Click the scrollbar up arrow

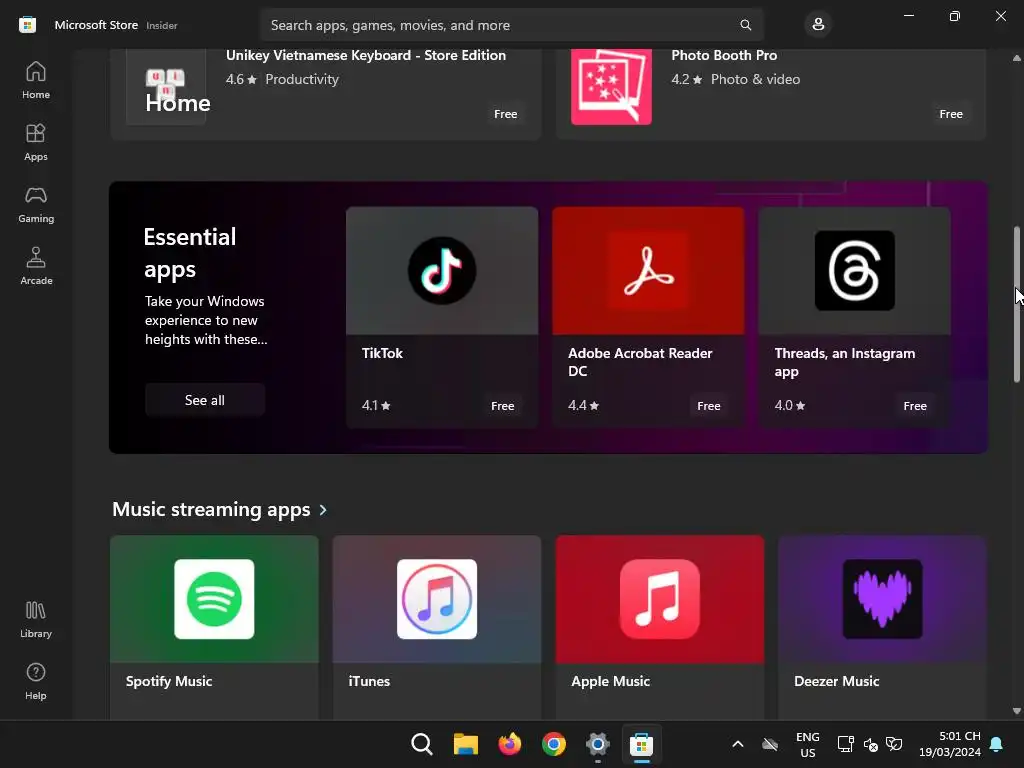coord(1016,57)
